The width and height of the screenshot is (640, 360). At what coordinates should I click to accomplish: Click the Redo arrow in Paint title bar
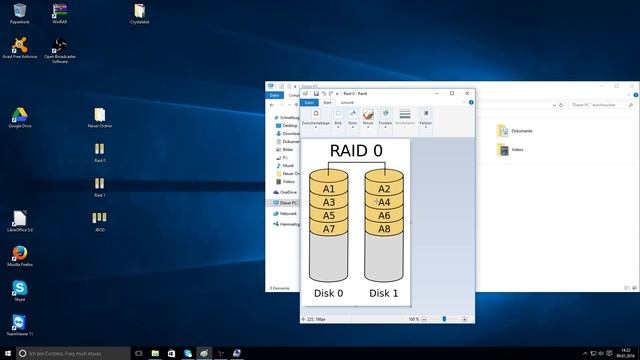(x=331, y=93)
